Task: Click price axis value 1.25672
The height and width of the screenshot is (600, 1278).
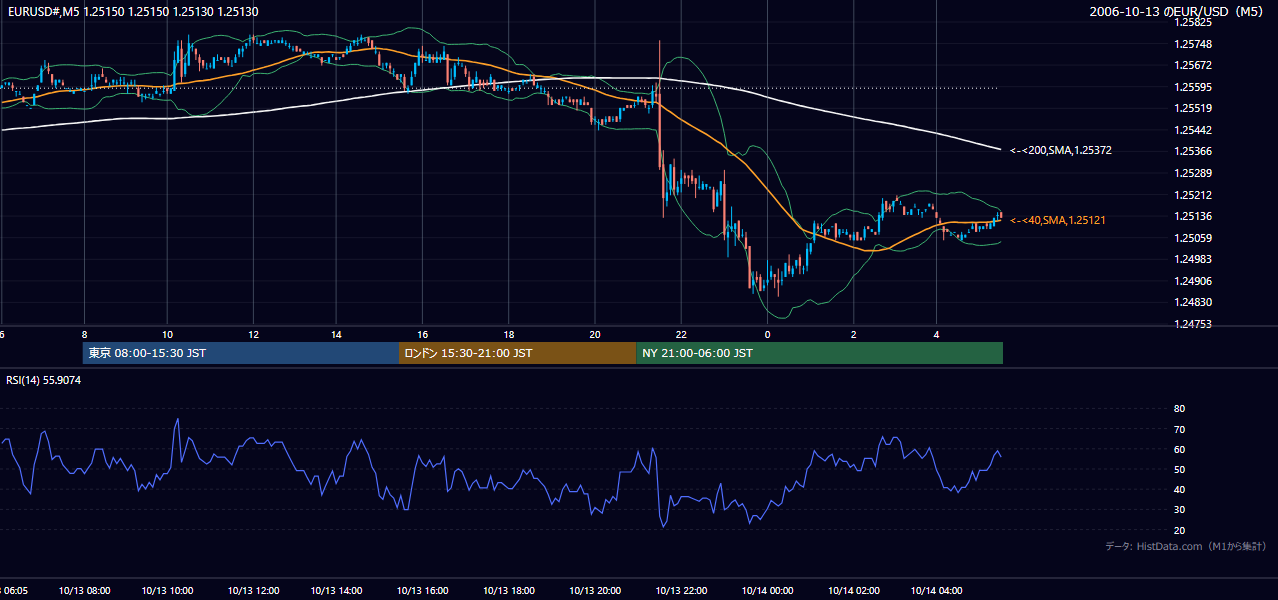Action: (x=1191, y=65)
